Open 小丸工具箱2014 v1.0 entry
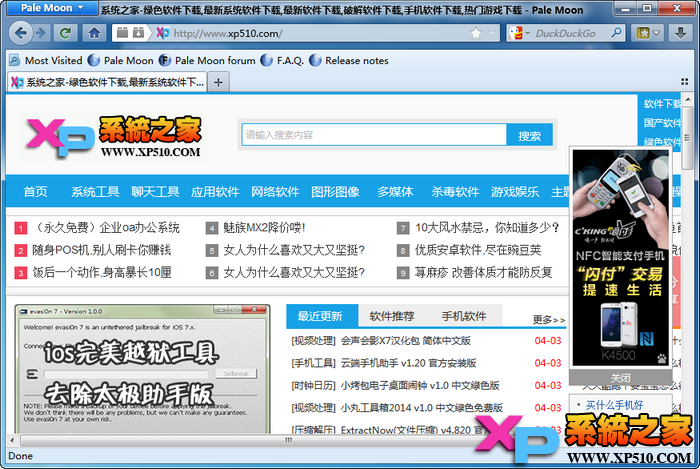Image resolution: width=700 pixels, height=469 pixels. click(421, 407)
